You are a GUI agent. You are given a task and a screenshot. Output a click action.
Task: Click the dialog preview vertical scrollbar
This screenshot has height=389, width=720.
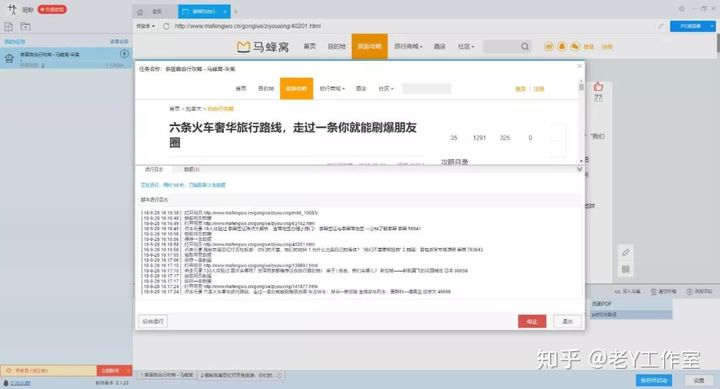pyautogui.click(x=581, y=122)
